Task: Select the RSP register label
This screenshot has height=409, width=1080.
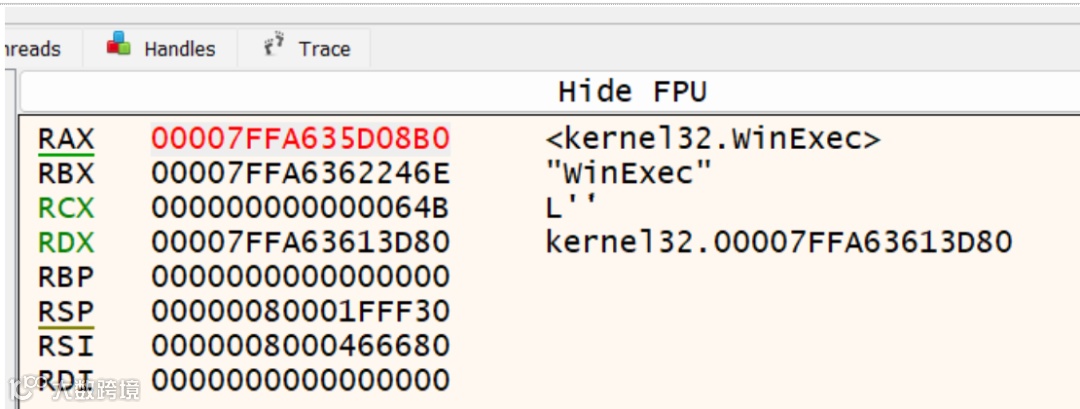Action: pos(66,311)
